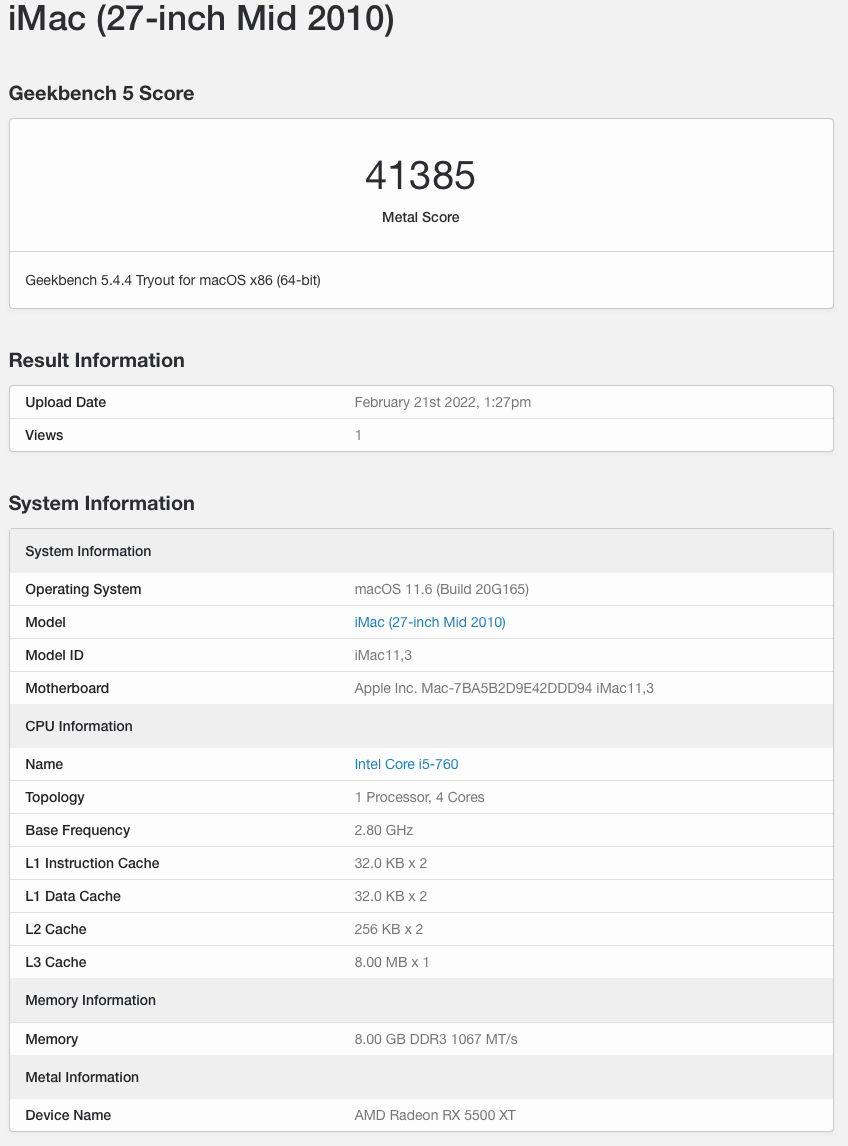The height and width of the screenshot is (1146, 848).
Task: Click the bold System Information section heading
Action: 101,503
